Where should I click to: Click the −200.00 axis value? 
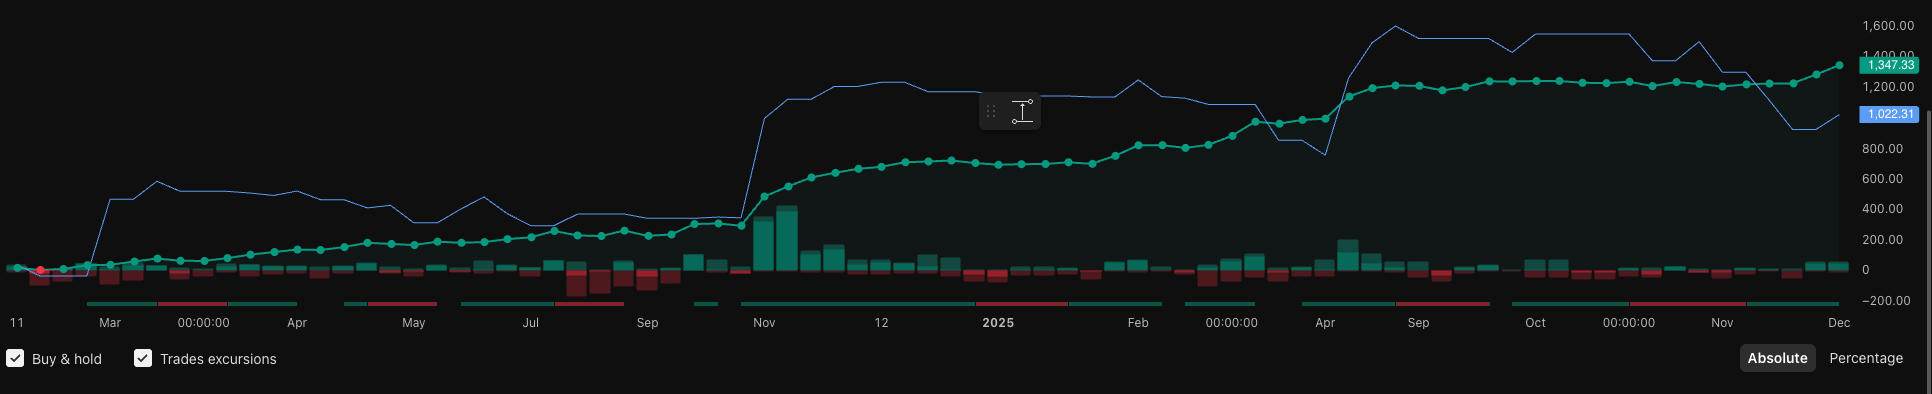(x=1885, y=301)
